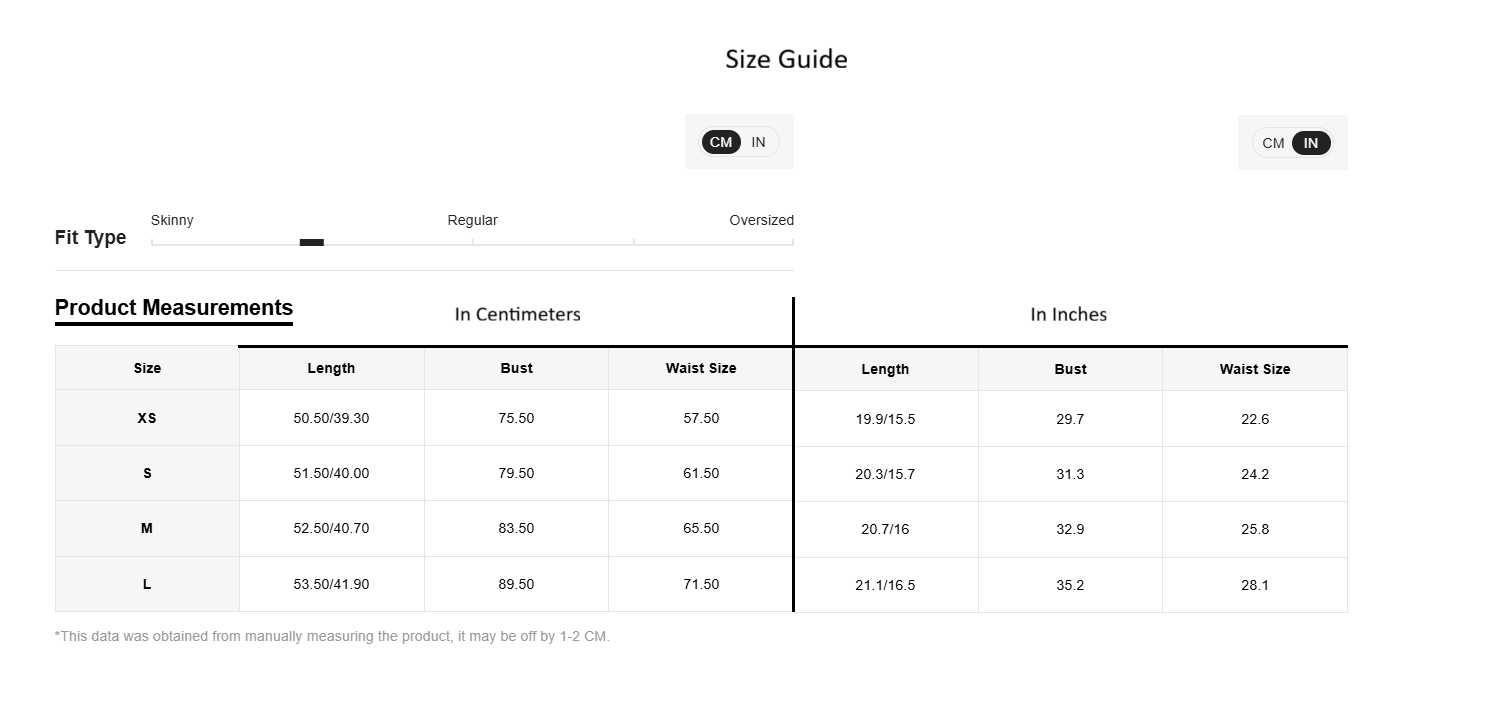
Task: Click the L waist value 28.1 inches
Action: pyautogui.click(x=1254, y=585)
